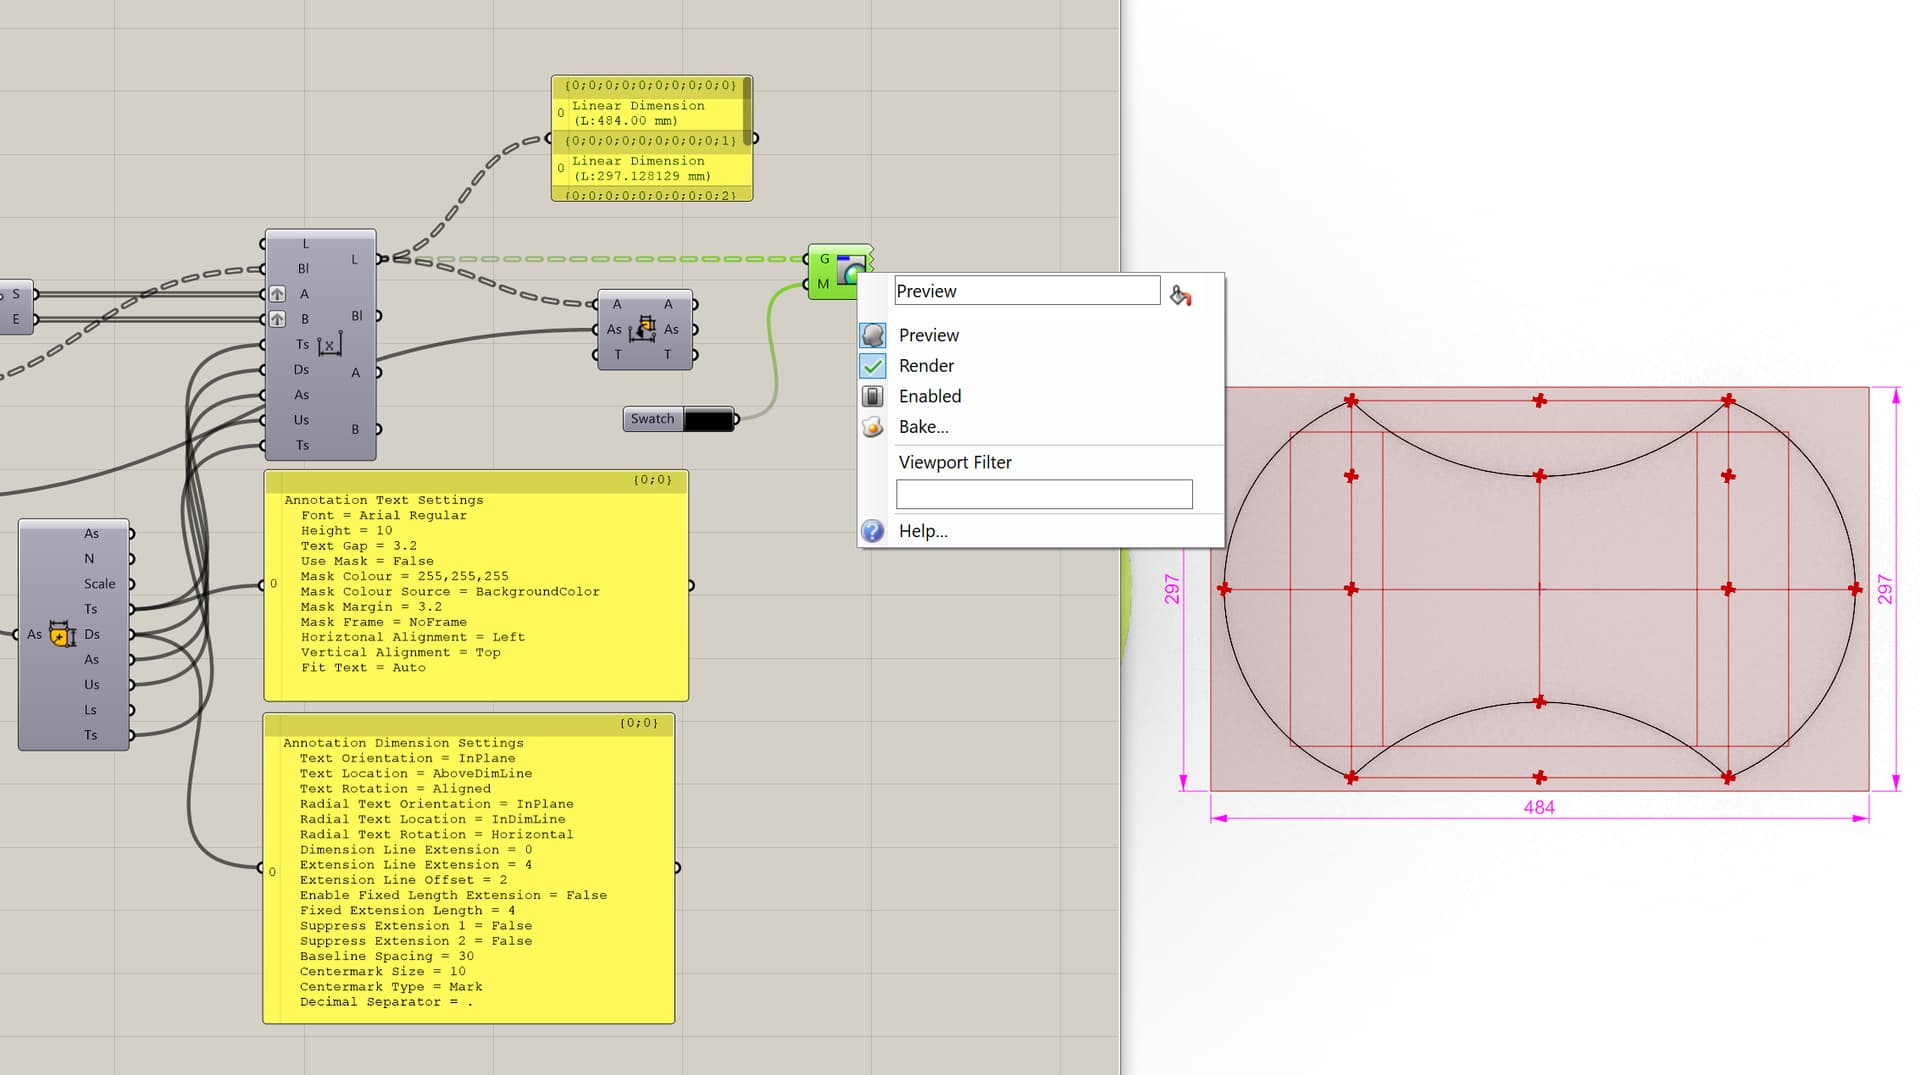The image size is (1920, 1075).
Task: Open Help... from the context menu
Action: 923,531
